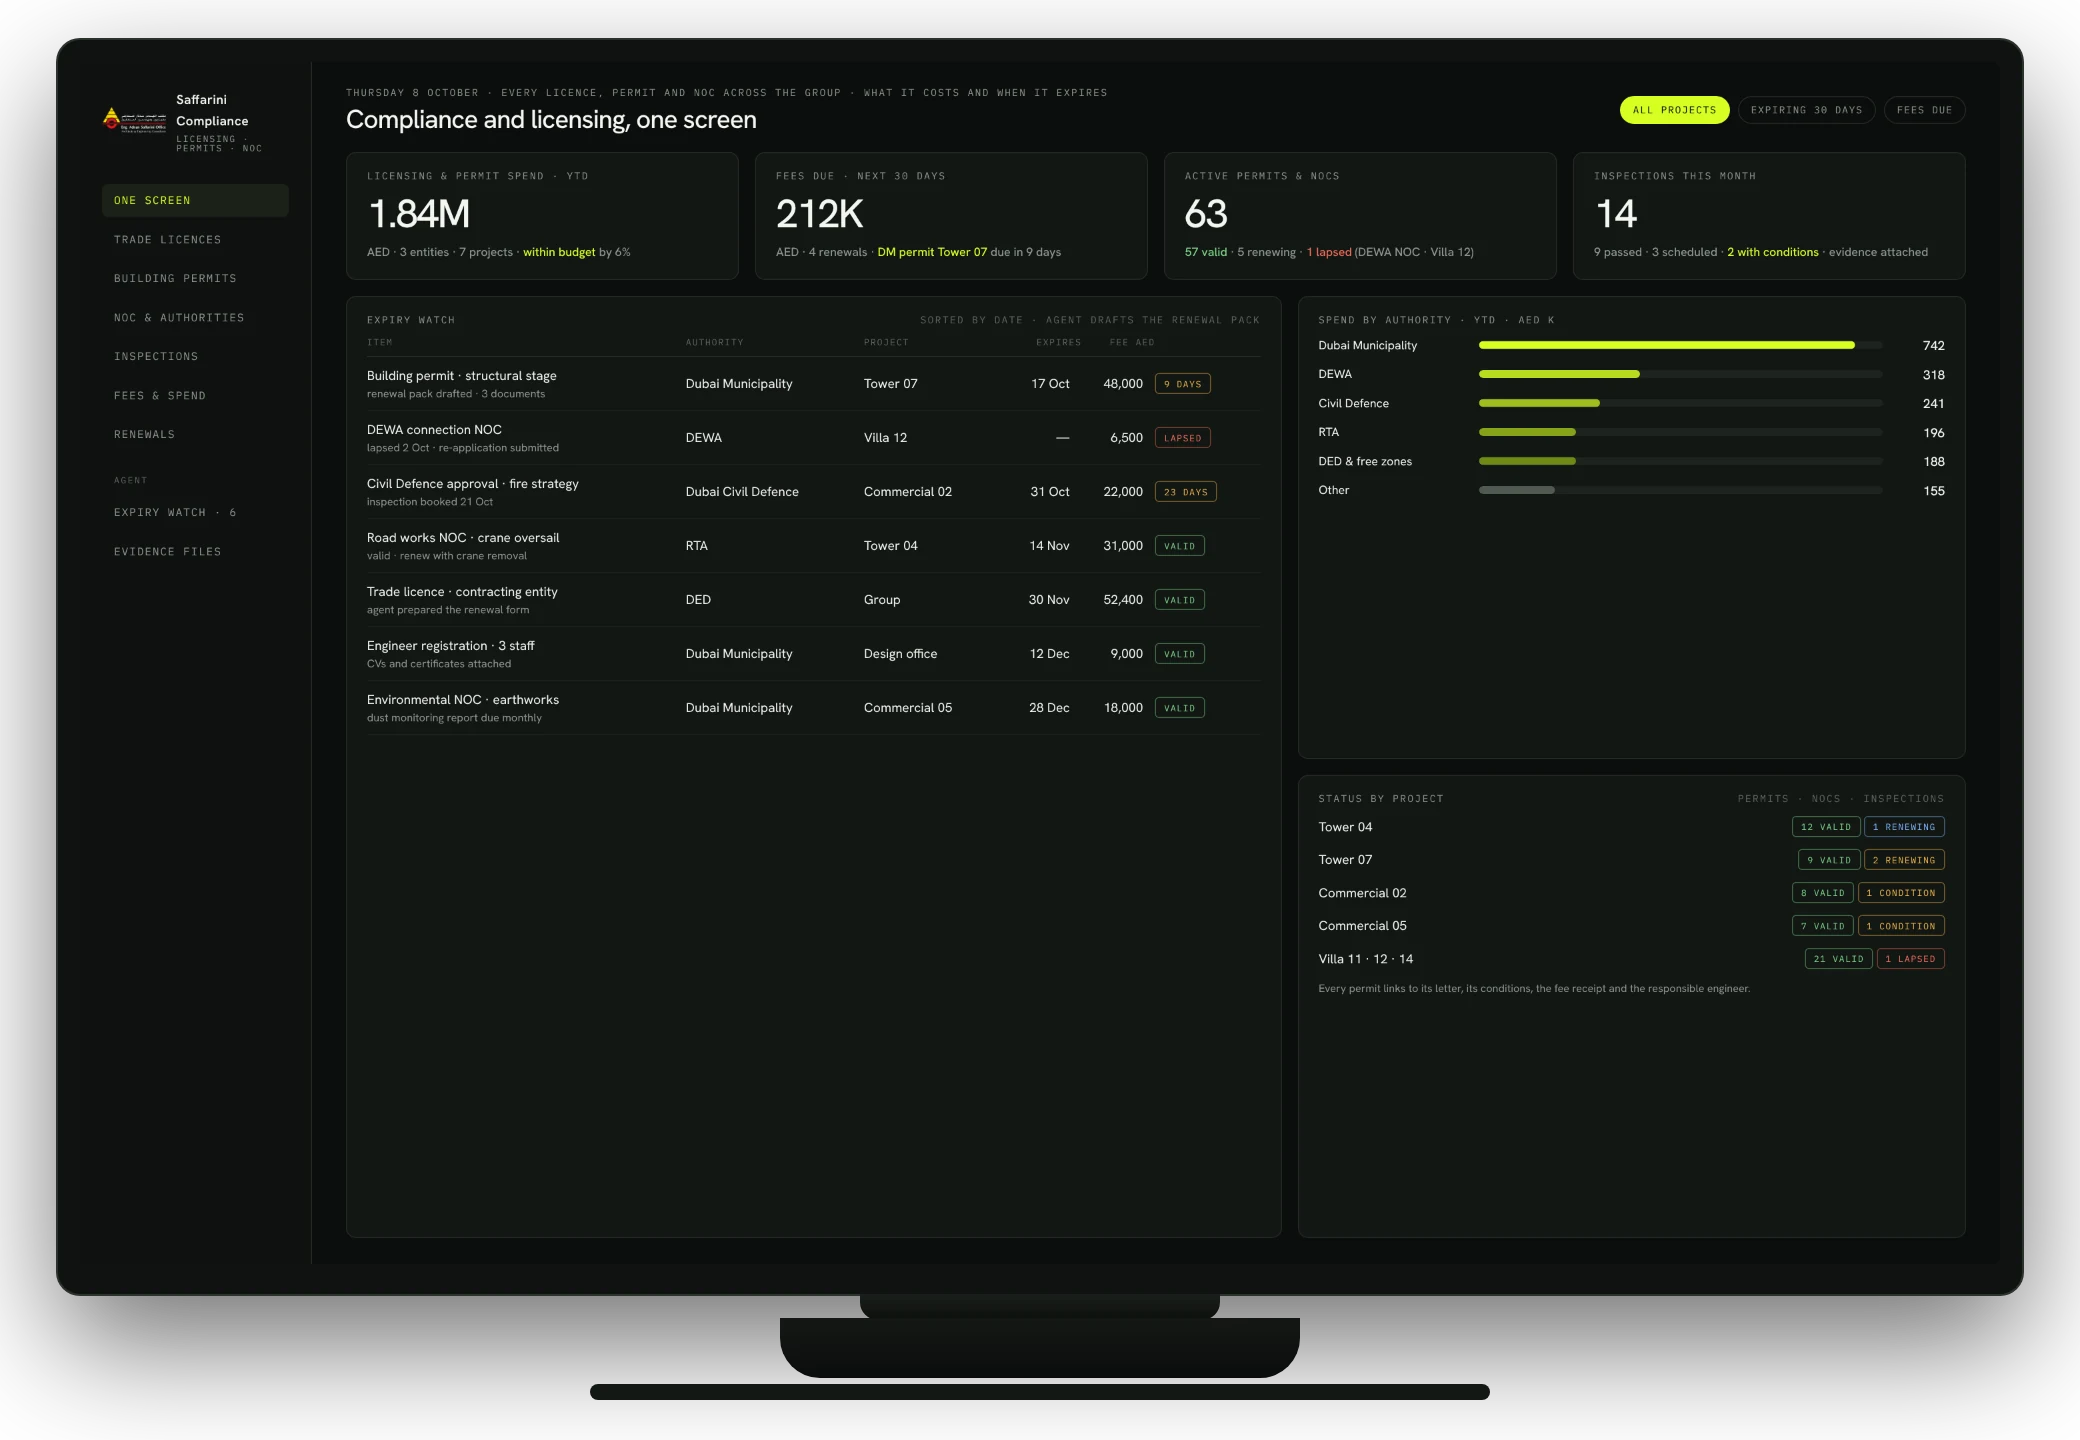Click the Saffarini logo icon
Viewport: 2080px width, 1440px height.
[x=135, y=119]
